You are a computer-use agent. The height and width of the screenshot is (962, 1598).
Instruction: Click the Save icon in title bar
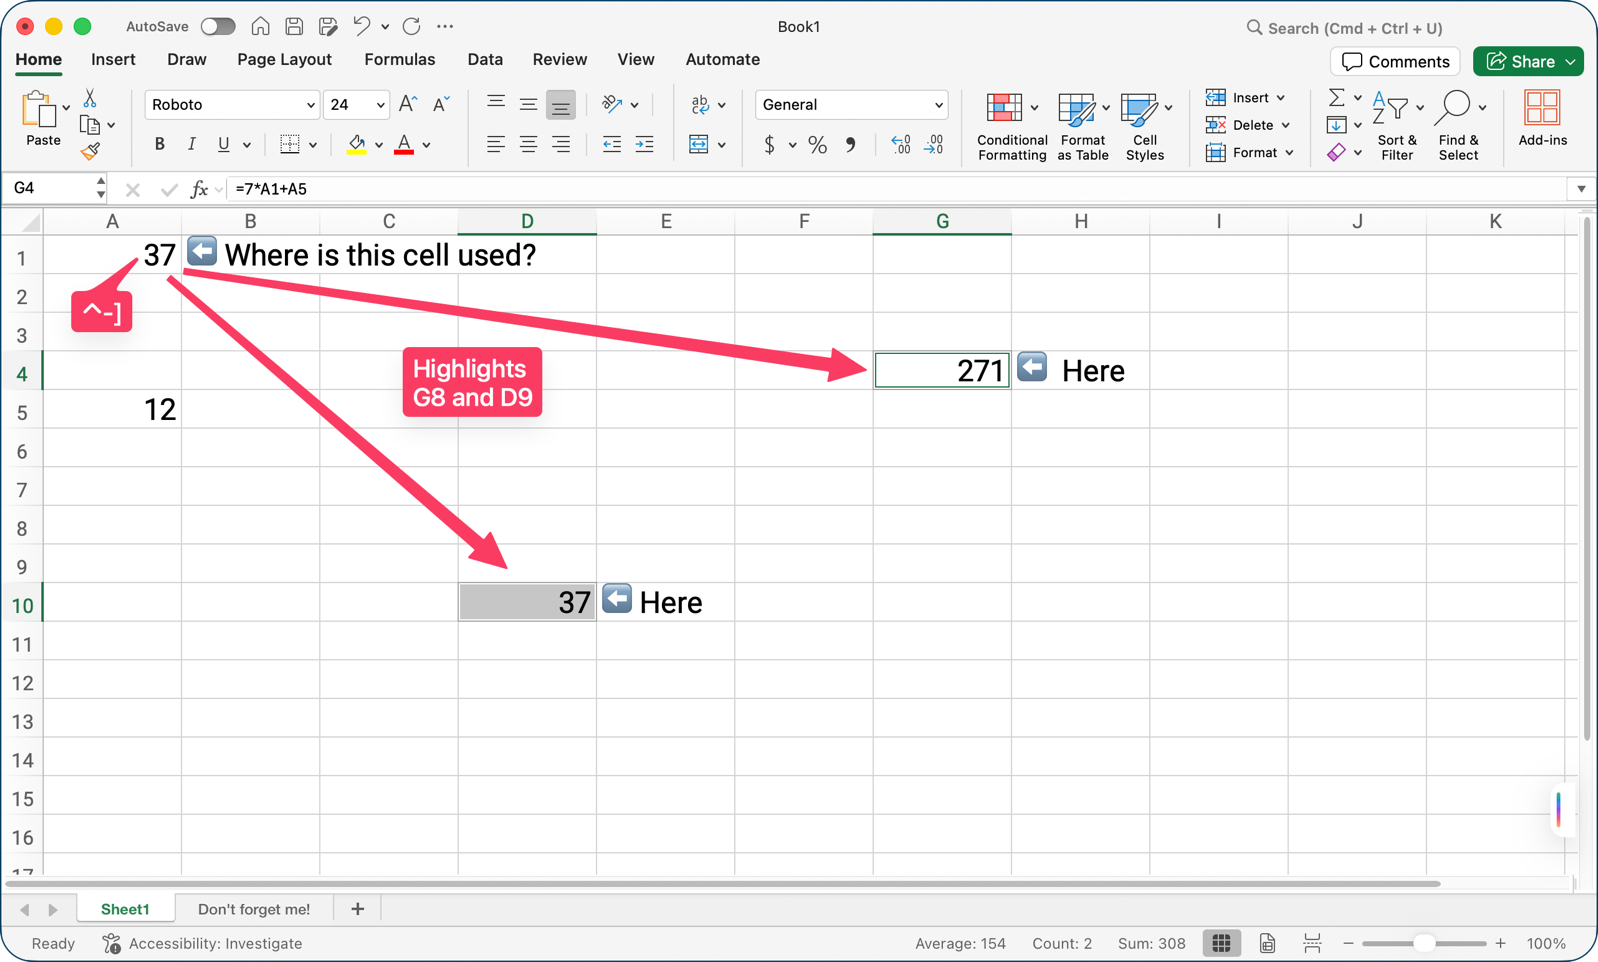[x=294, y=27]
